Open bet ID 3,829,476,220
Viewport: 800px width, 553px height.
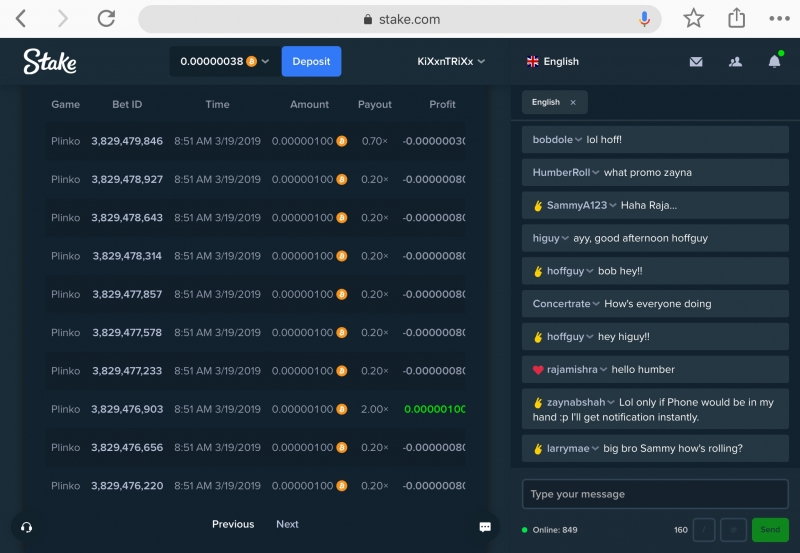[x=127, y=486]
